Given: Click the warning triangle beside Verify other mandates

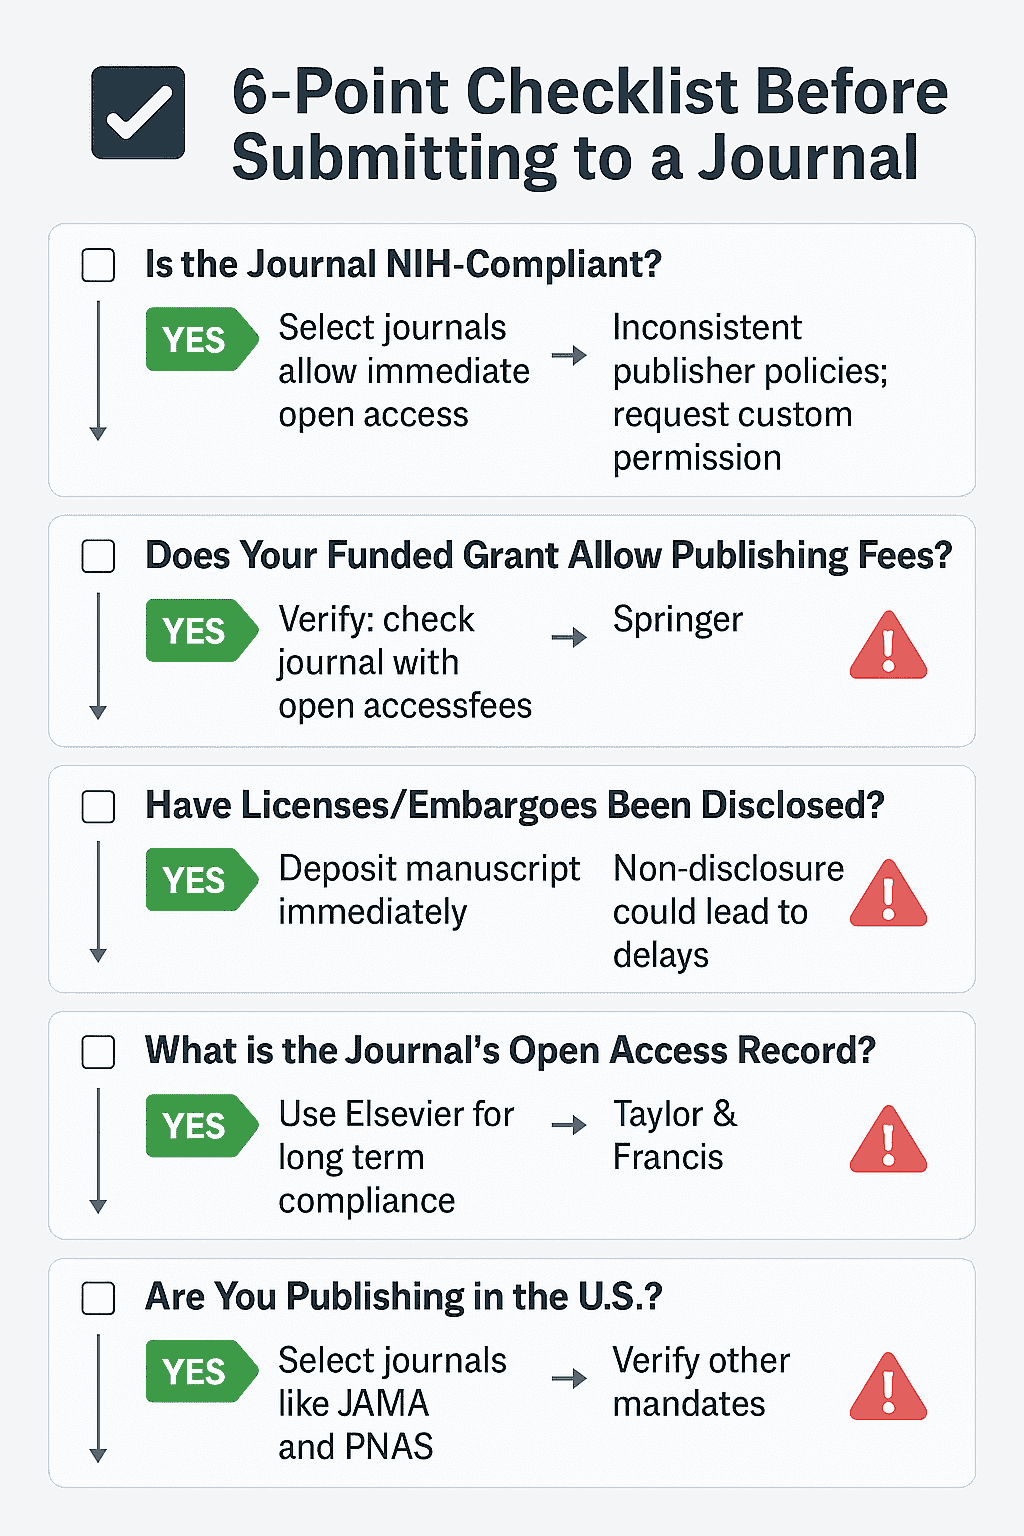Looking at the screenshot, I should click(x=888, y=1386).
